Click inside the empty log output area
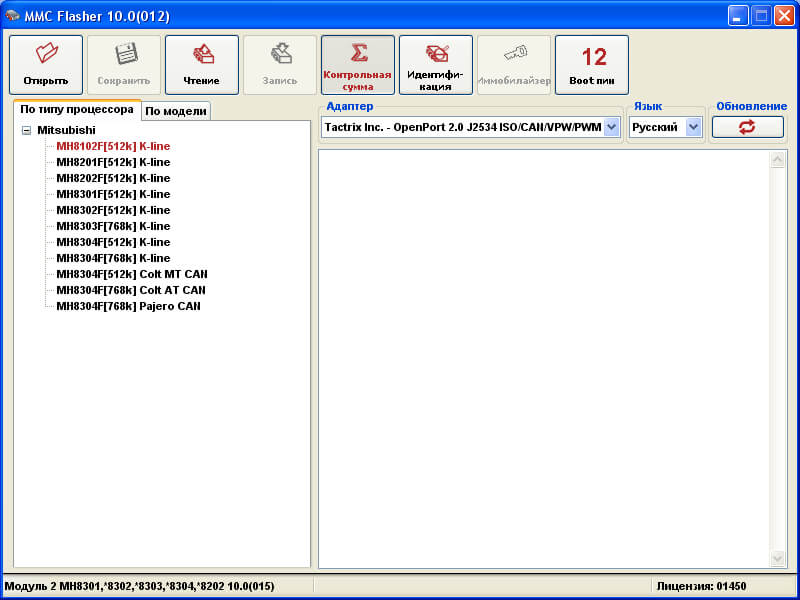Viewport: 800px width, 600px height. tap(544, 359)
